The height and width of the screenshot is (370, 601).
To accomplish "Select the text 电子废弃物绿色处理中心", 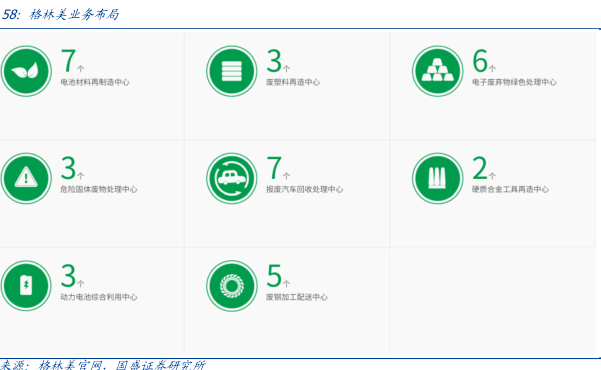I will (x=514, y=82).
